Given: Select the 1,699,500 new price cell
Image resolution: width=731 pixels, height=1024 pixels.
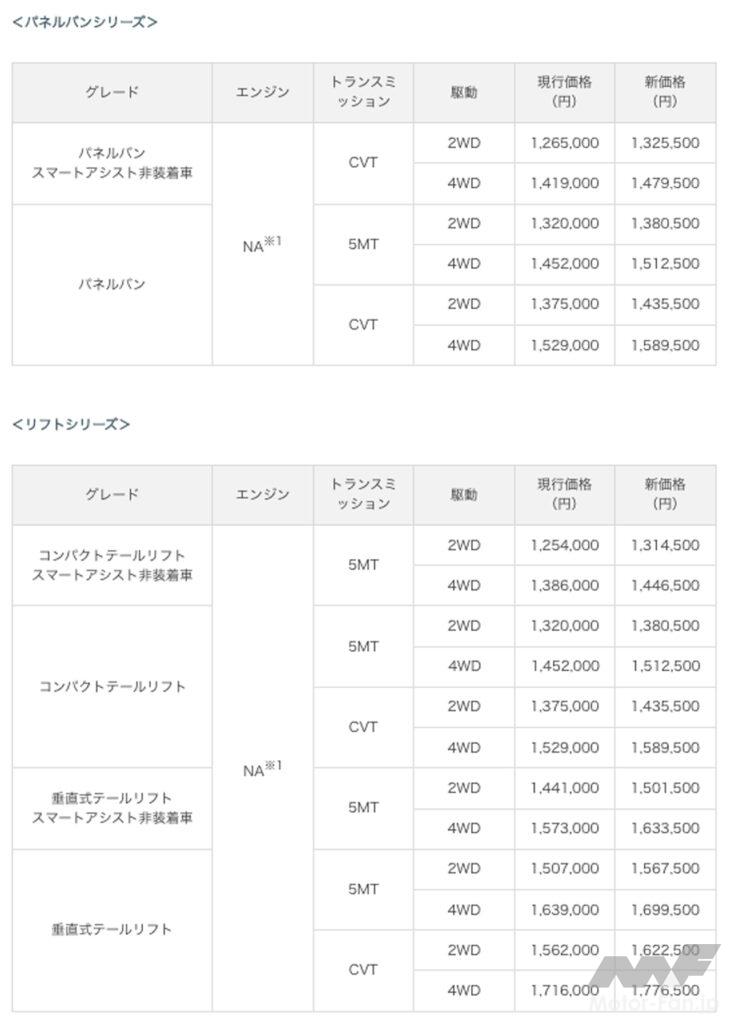Looking at the screenshot, I should click(665, 910).
